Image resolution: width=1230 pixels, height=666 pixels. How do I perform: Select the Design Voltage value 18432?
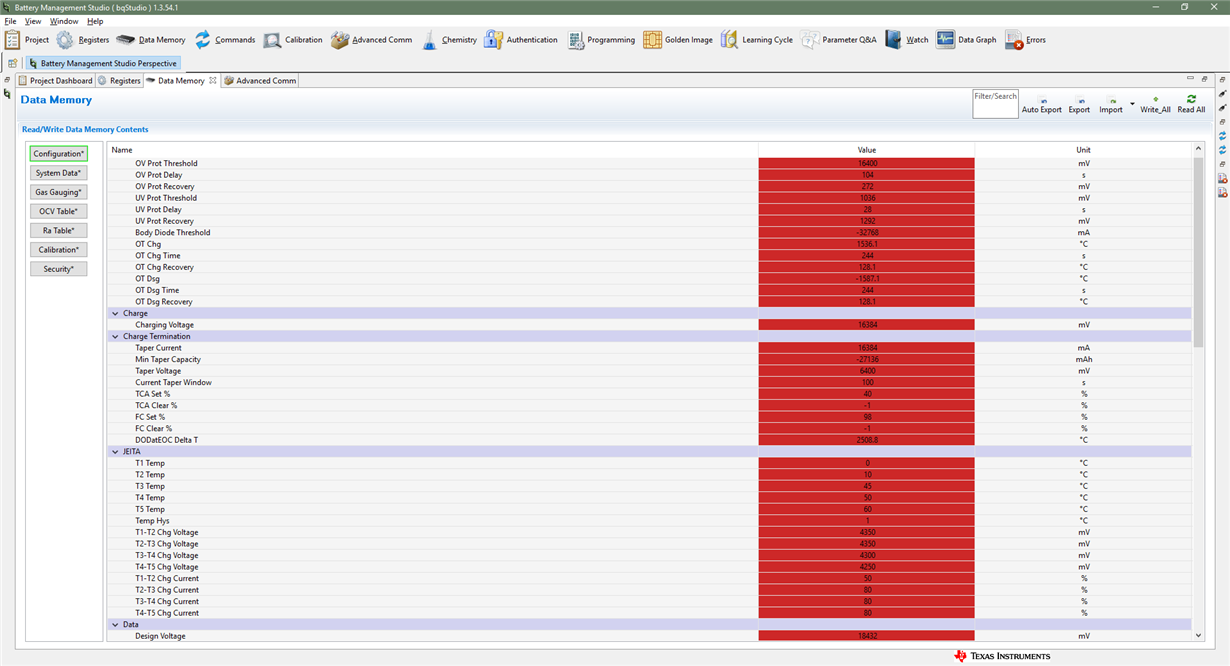tap(866, 636)
